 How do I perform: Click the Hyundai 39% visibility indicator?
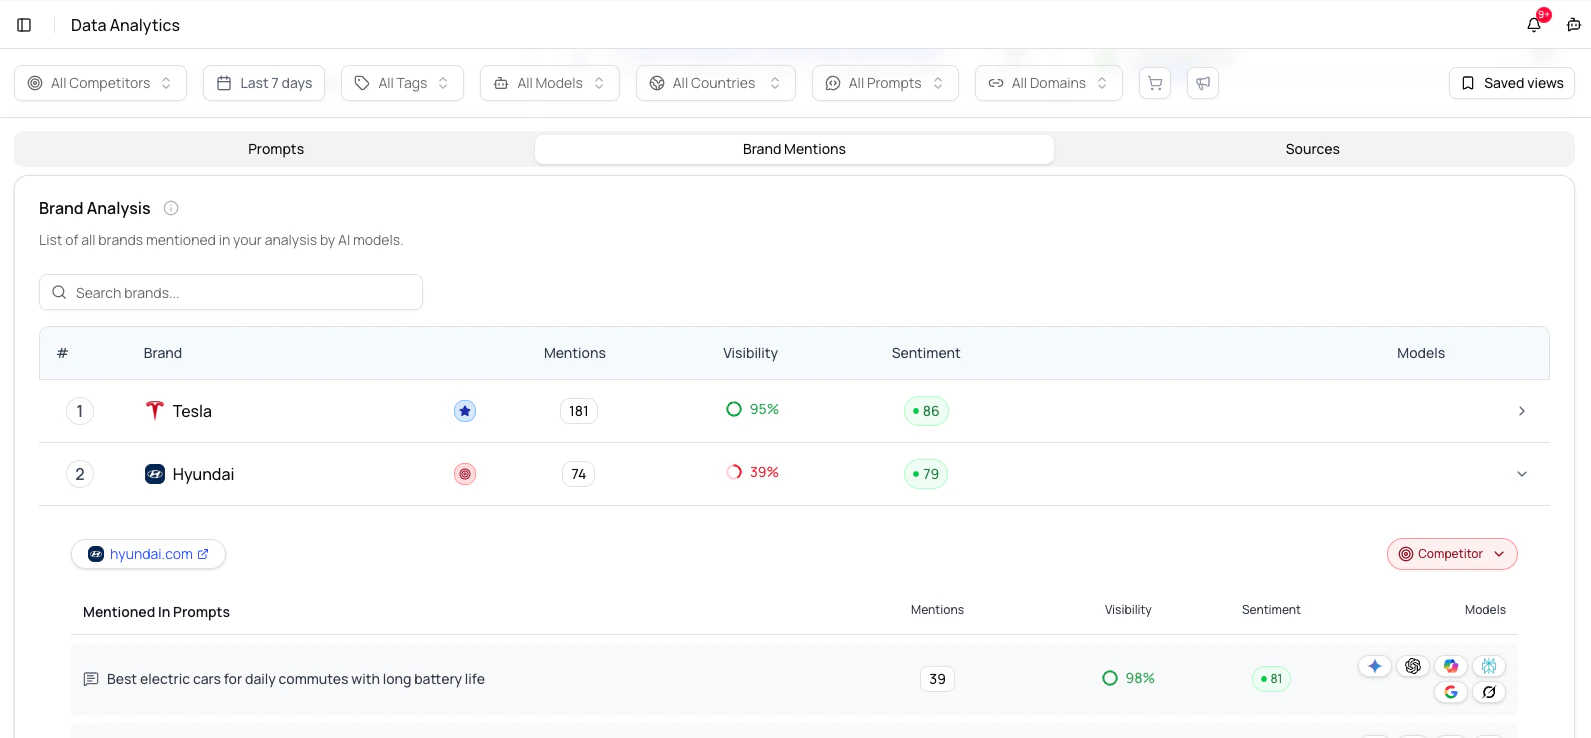(x=753, y=472)
